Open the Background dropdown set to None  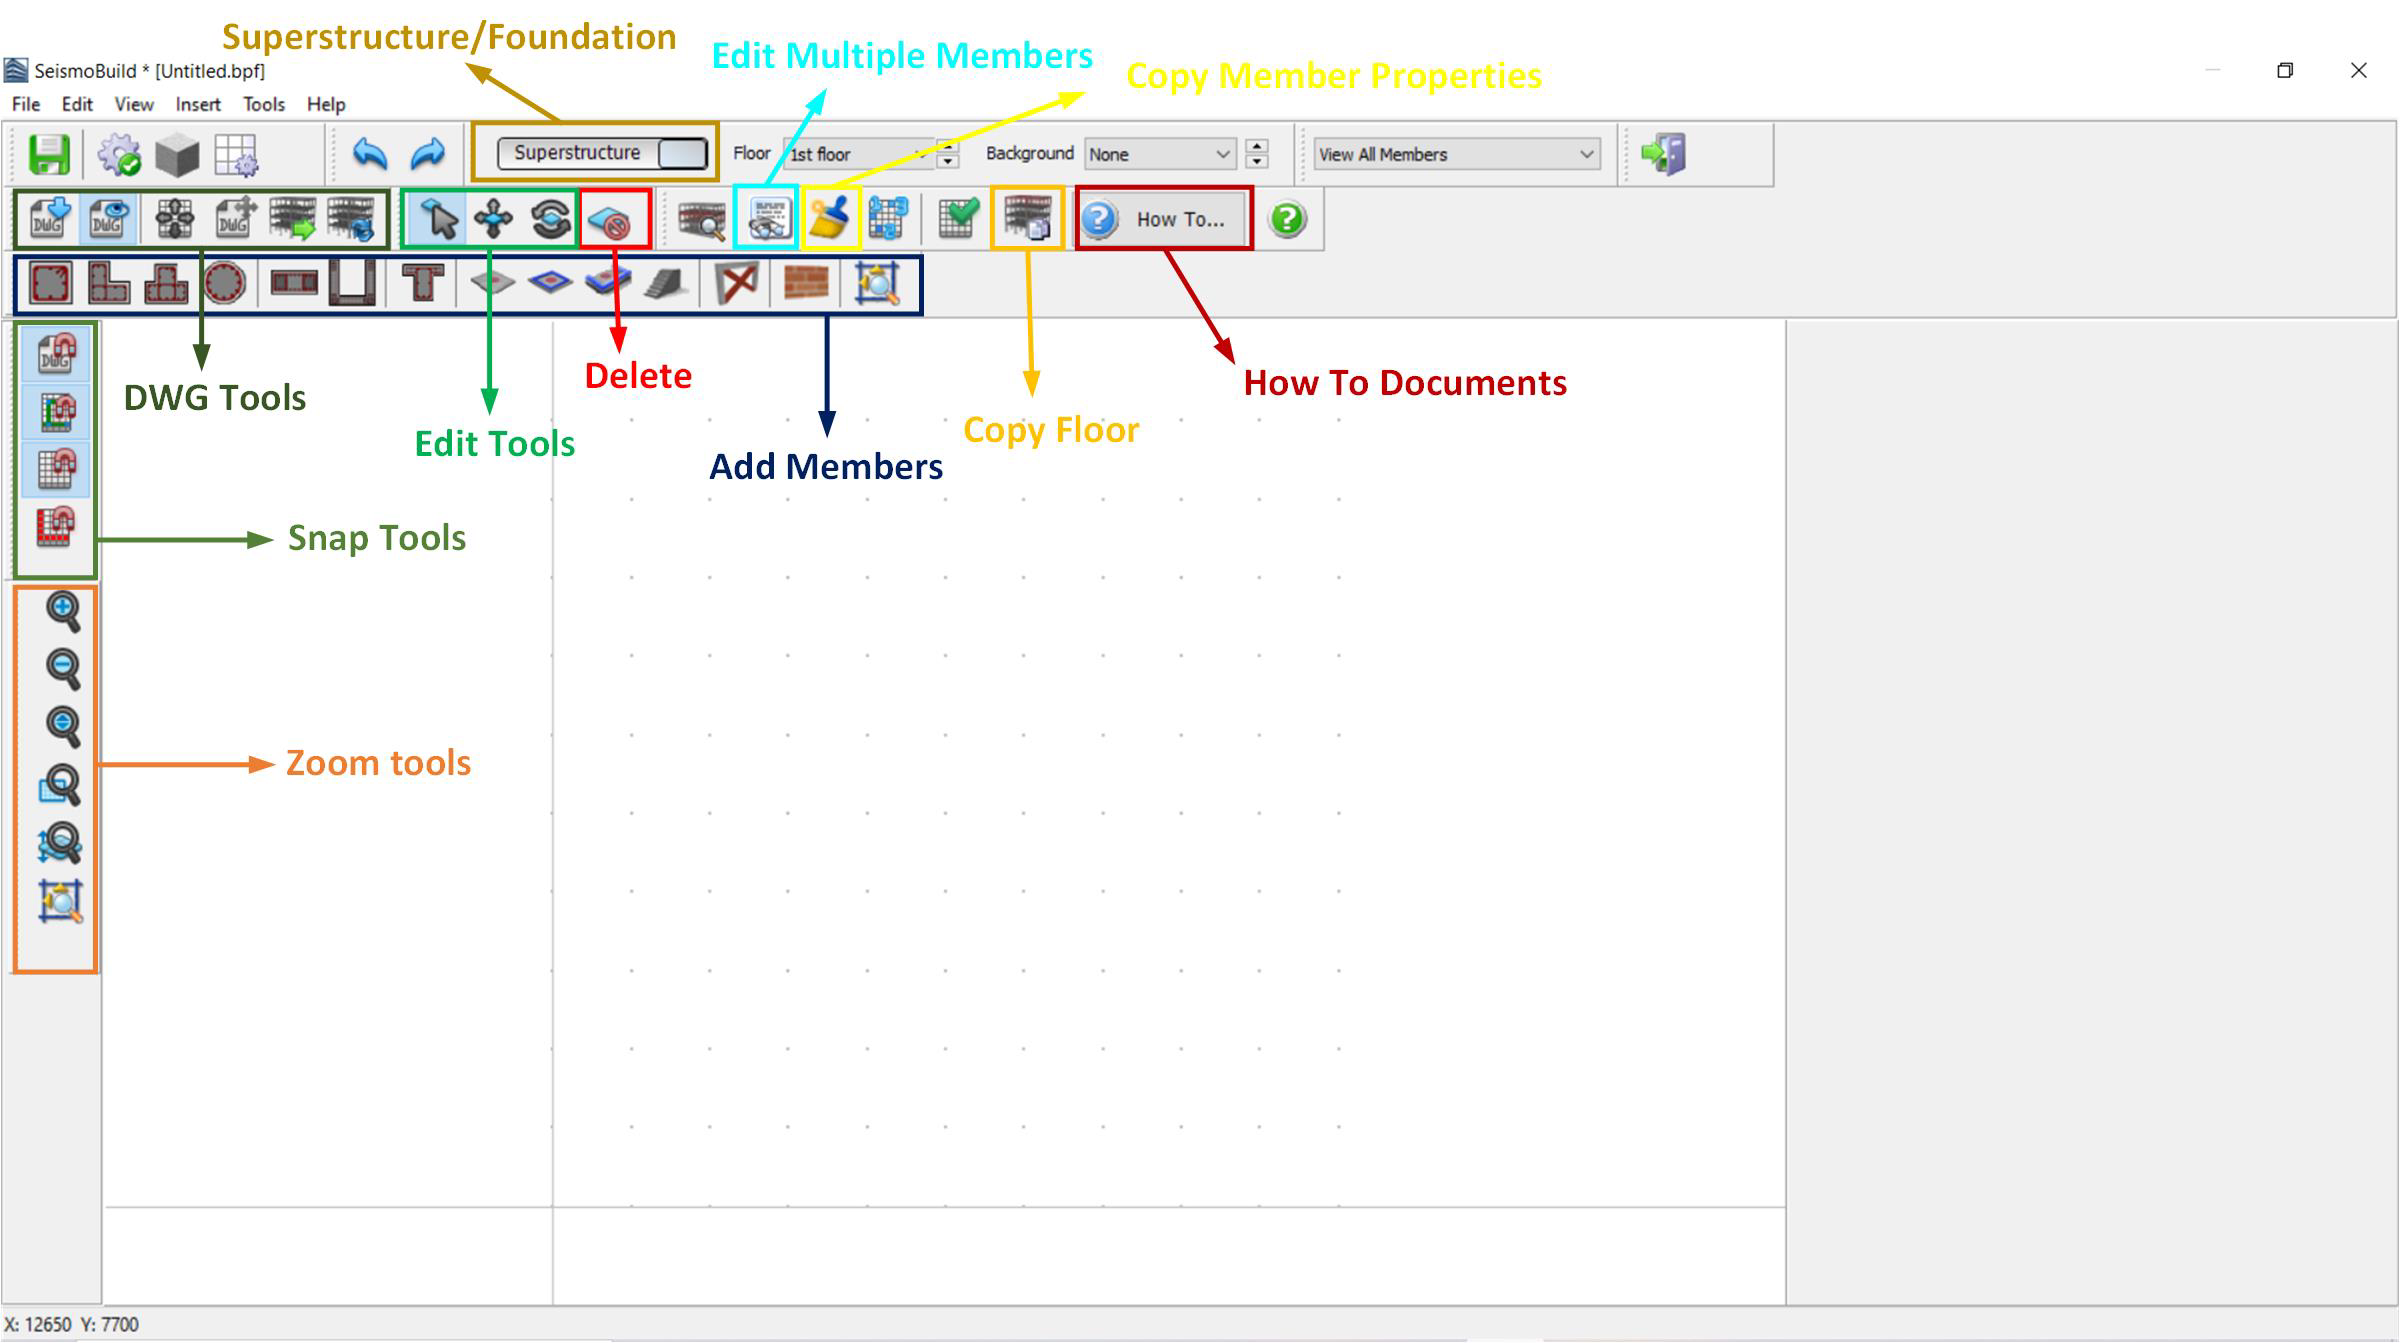pos(1160,154)
